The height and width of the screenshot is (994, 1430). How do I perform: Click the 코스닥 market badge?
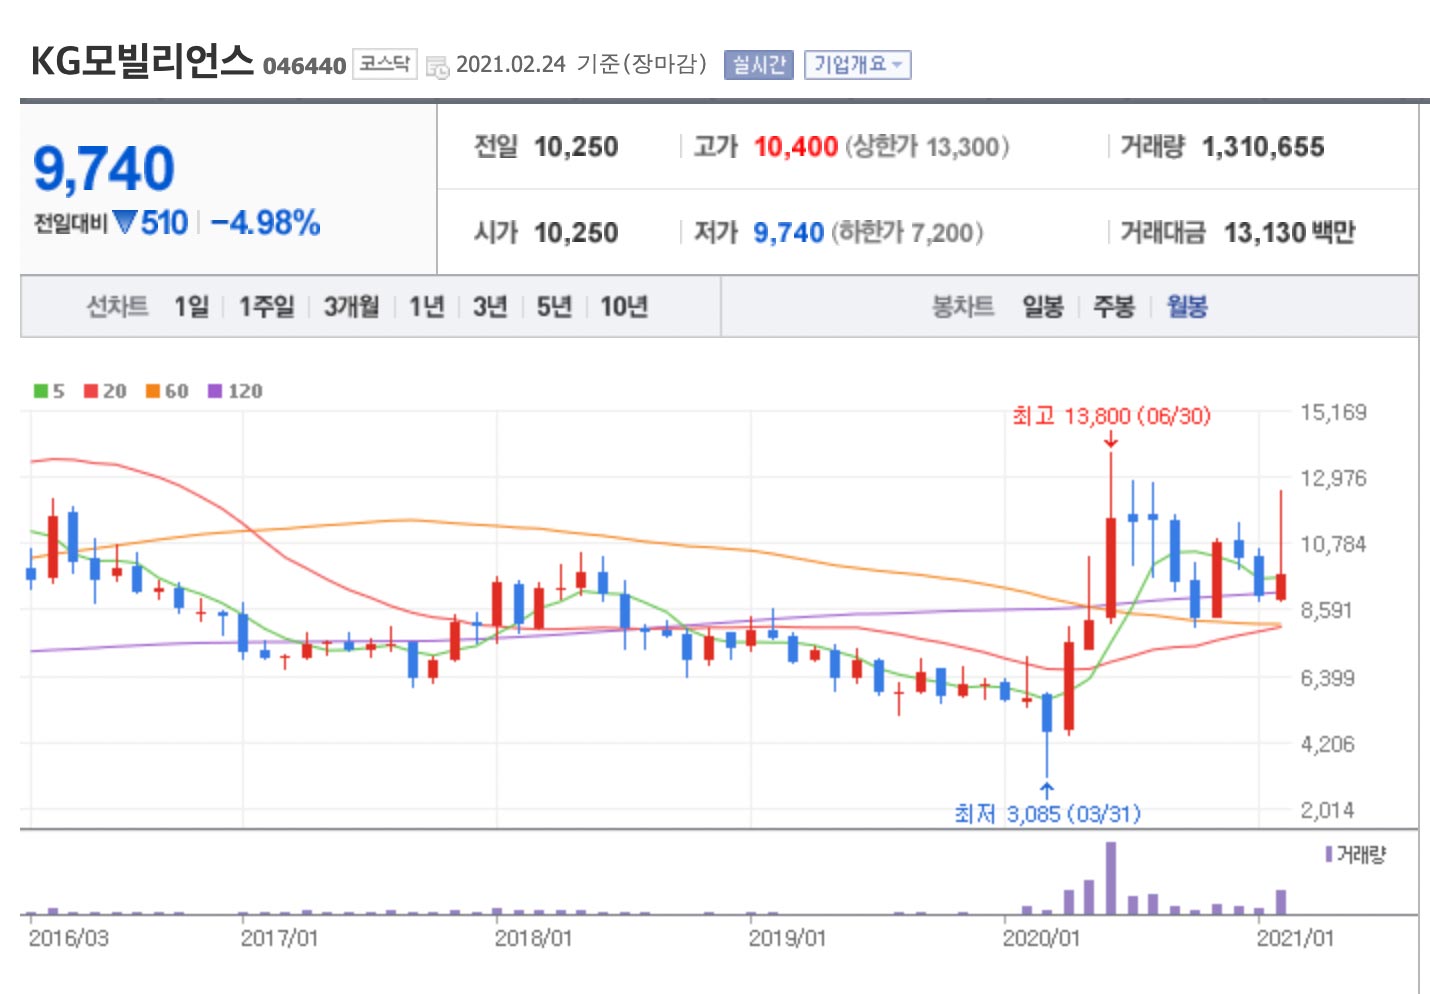(x=384, y=64)
